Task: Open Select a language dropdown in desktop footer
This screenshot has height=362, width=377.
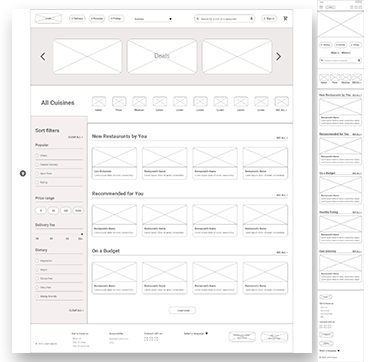Action: click(x=196, y=333)
